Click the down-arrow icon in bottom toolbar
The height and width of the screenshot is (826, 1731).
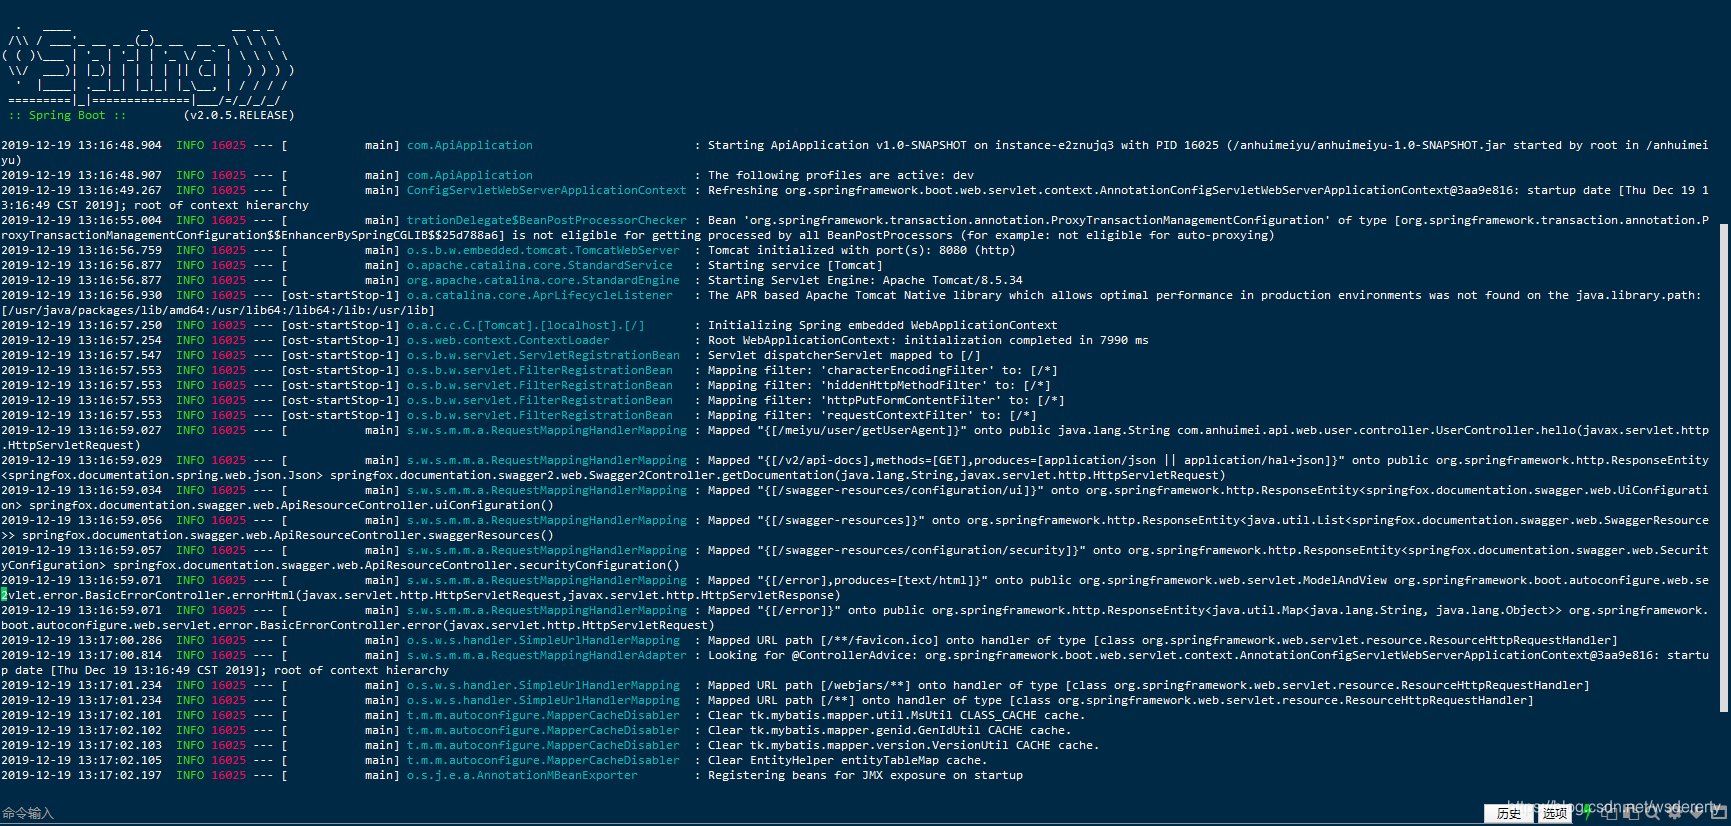tap(1696, 813)
